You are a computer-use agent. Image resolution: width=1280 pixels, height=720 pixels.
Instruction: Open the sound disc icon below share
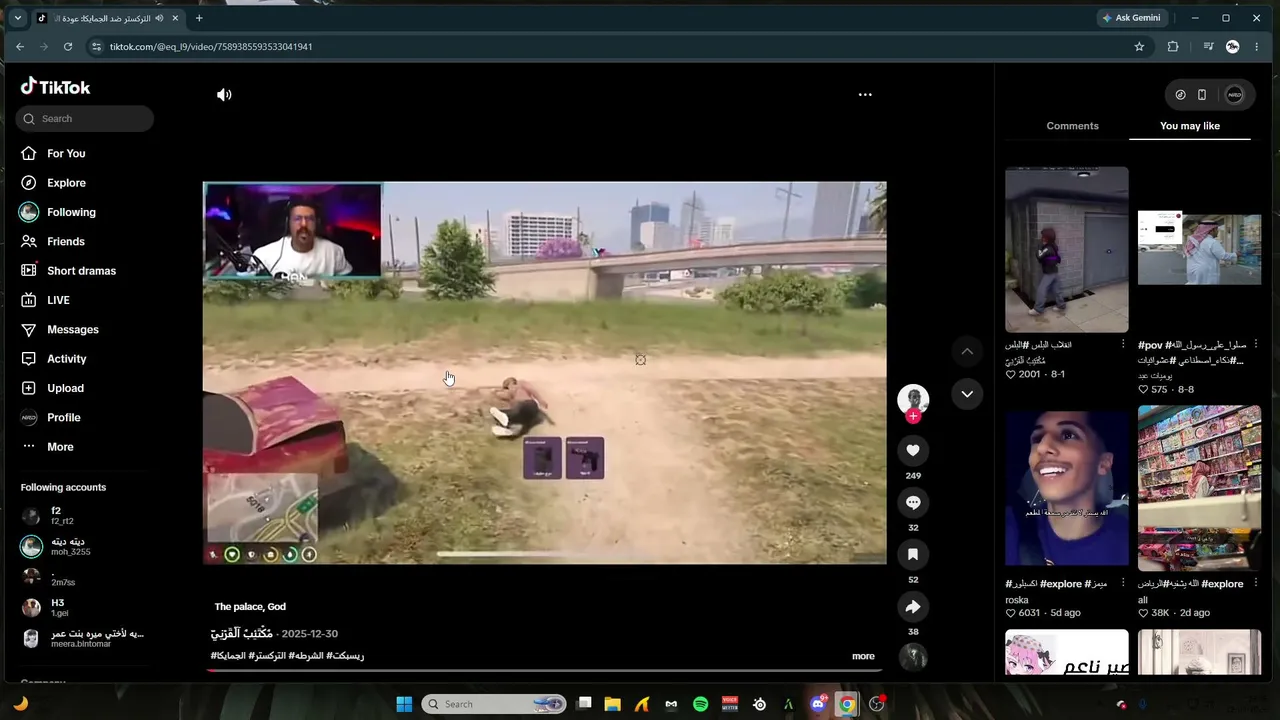(x=913, y=657)
